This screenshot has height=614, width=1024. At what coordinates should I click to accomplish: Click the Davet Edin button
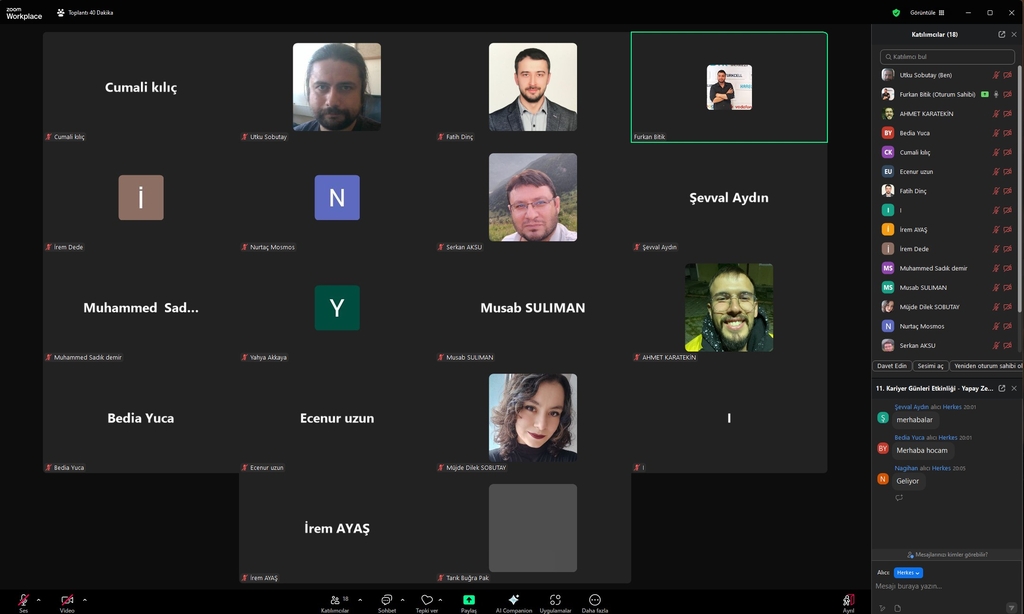click(x=891, y=366)
